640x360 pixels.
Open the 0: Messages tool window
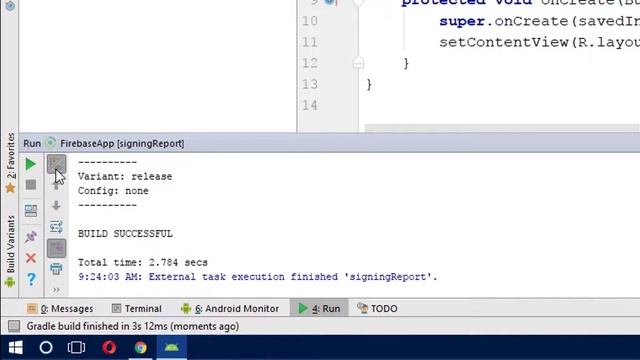point(60,309)
